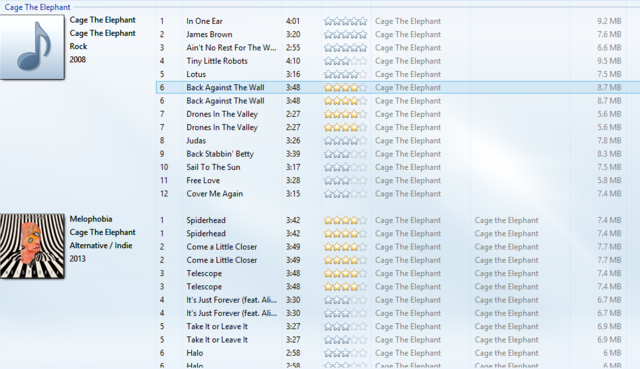Select the track Free Love

coord(203,180)
